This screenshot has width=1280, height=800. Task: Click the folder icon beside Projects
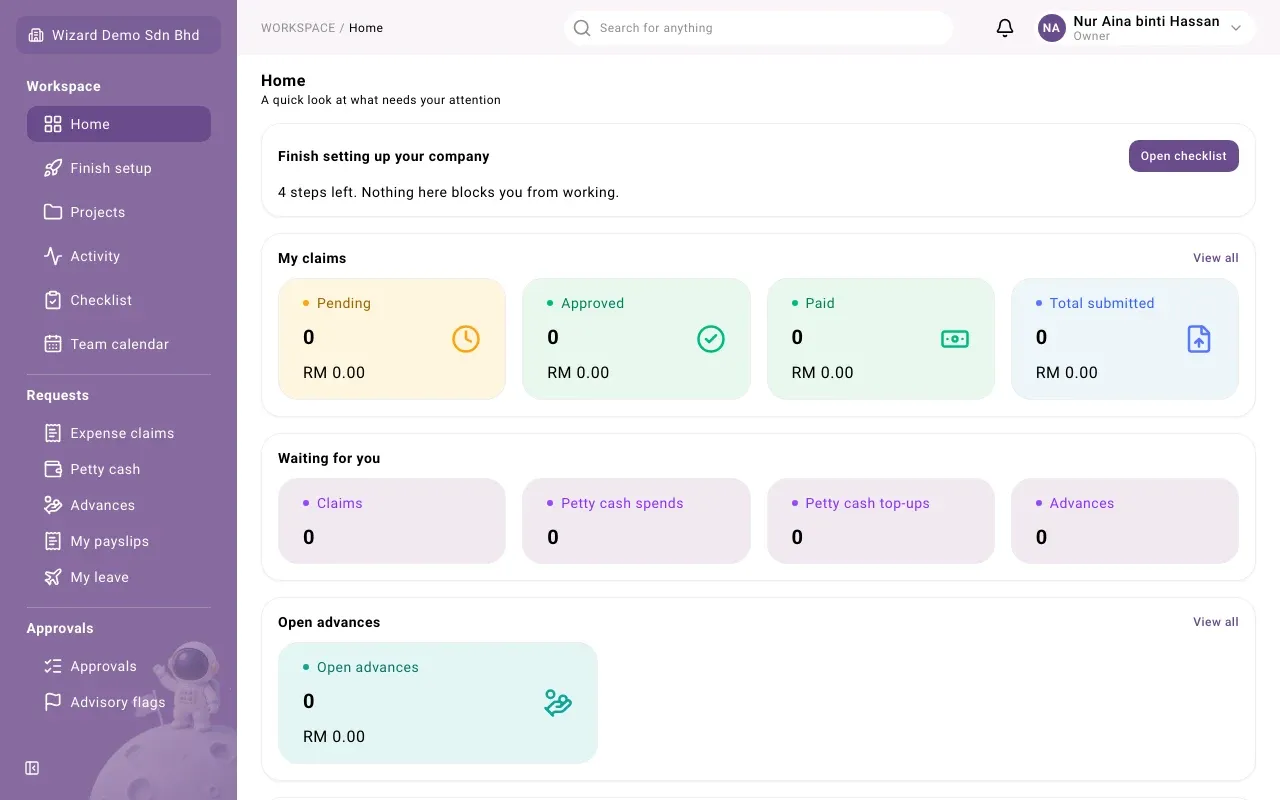pyautogui.click(x=53, y=212)
